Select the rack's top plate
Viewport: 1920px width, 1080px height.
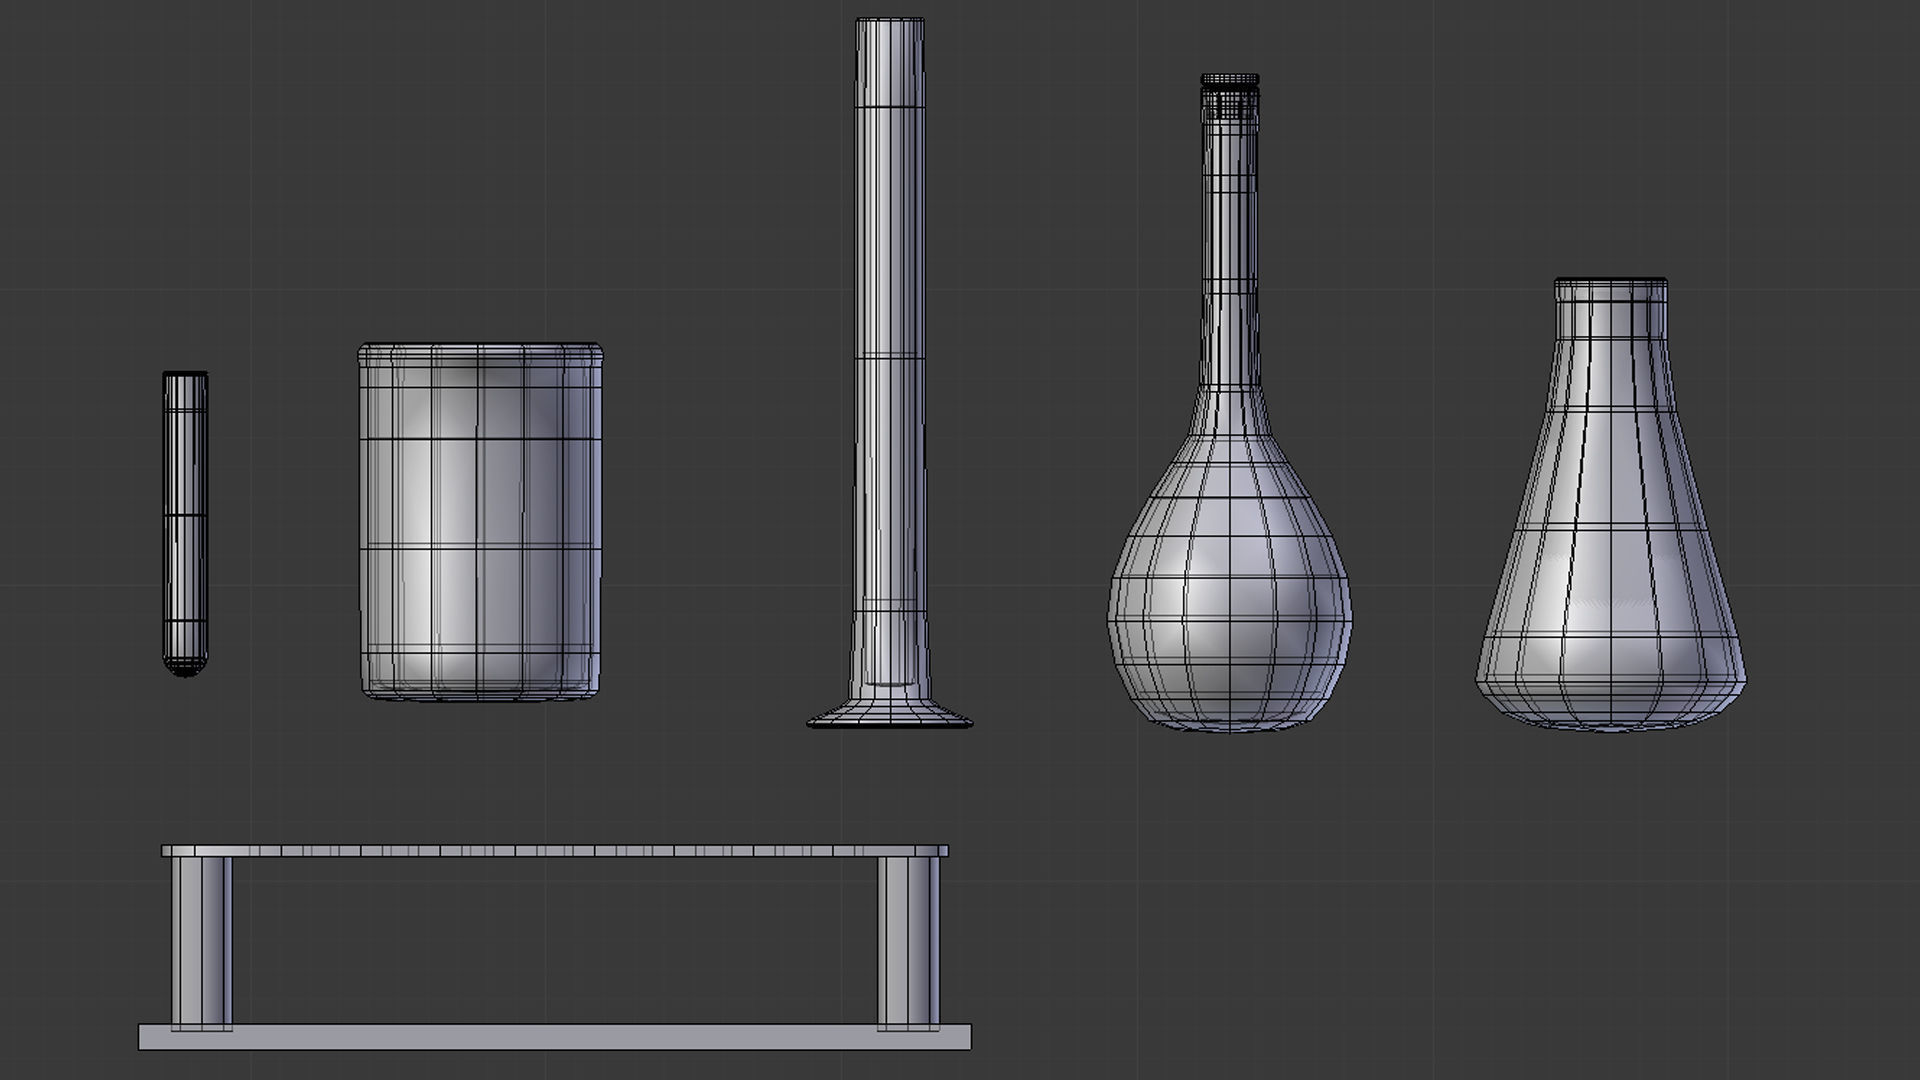pos(555,851)
